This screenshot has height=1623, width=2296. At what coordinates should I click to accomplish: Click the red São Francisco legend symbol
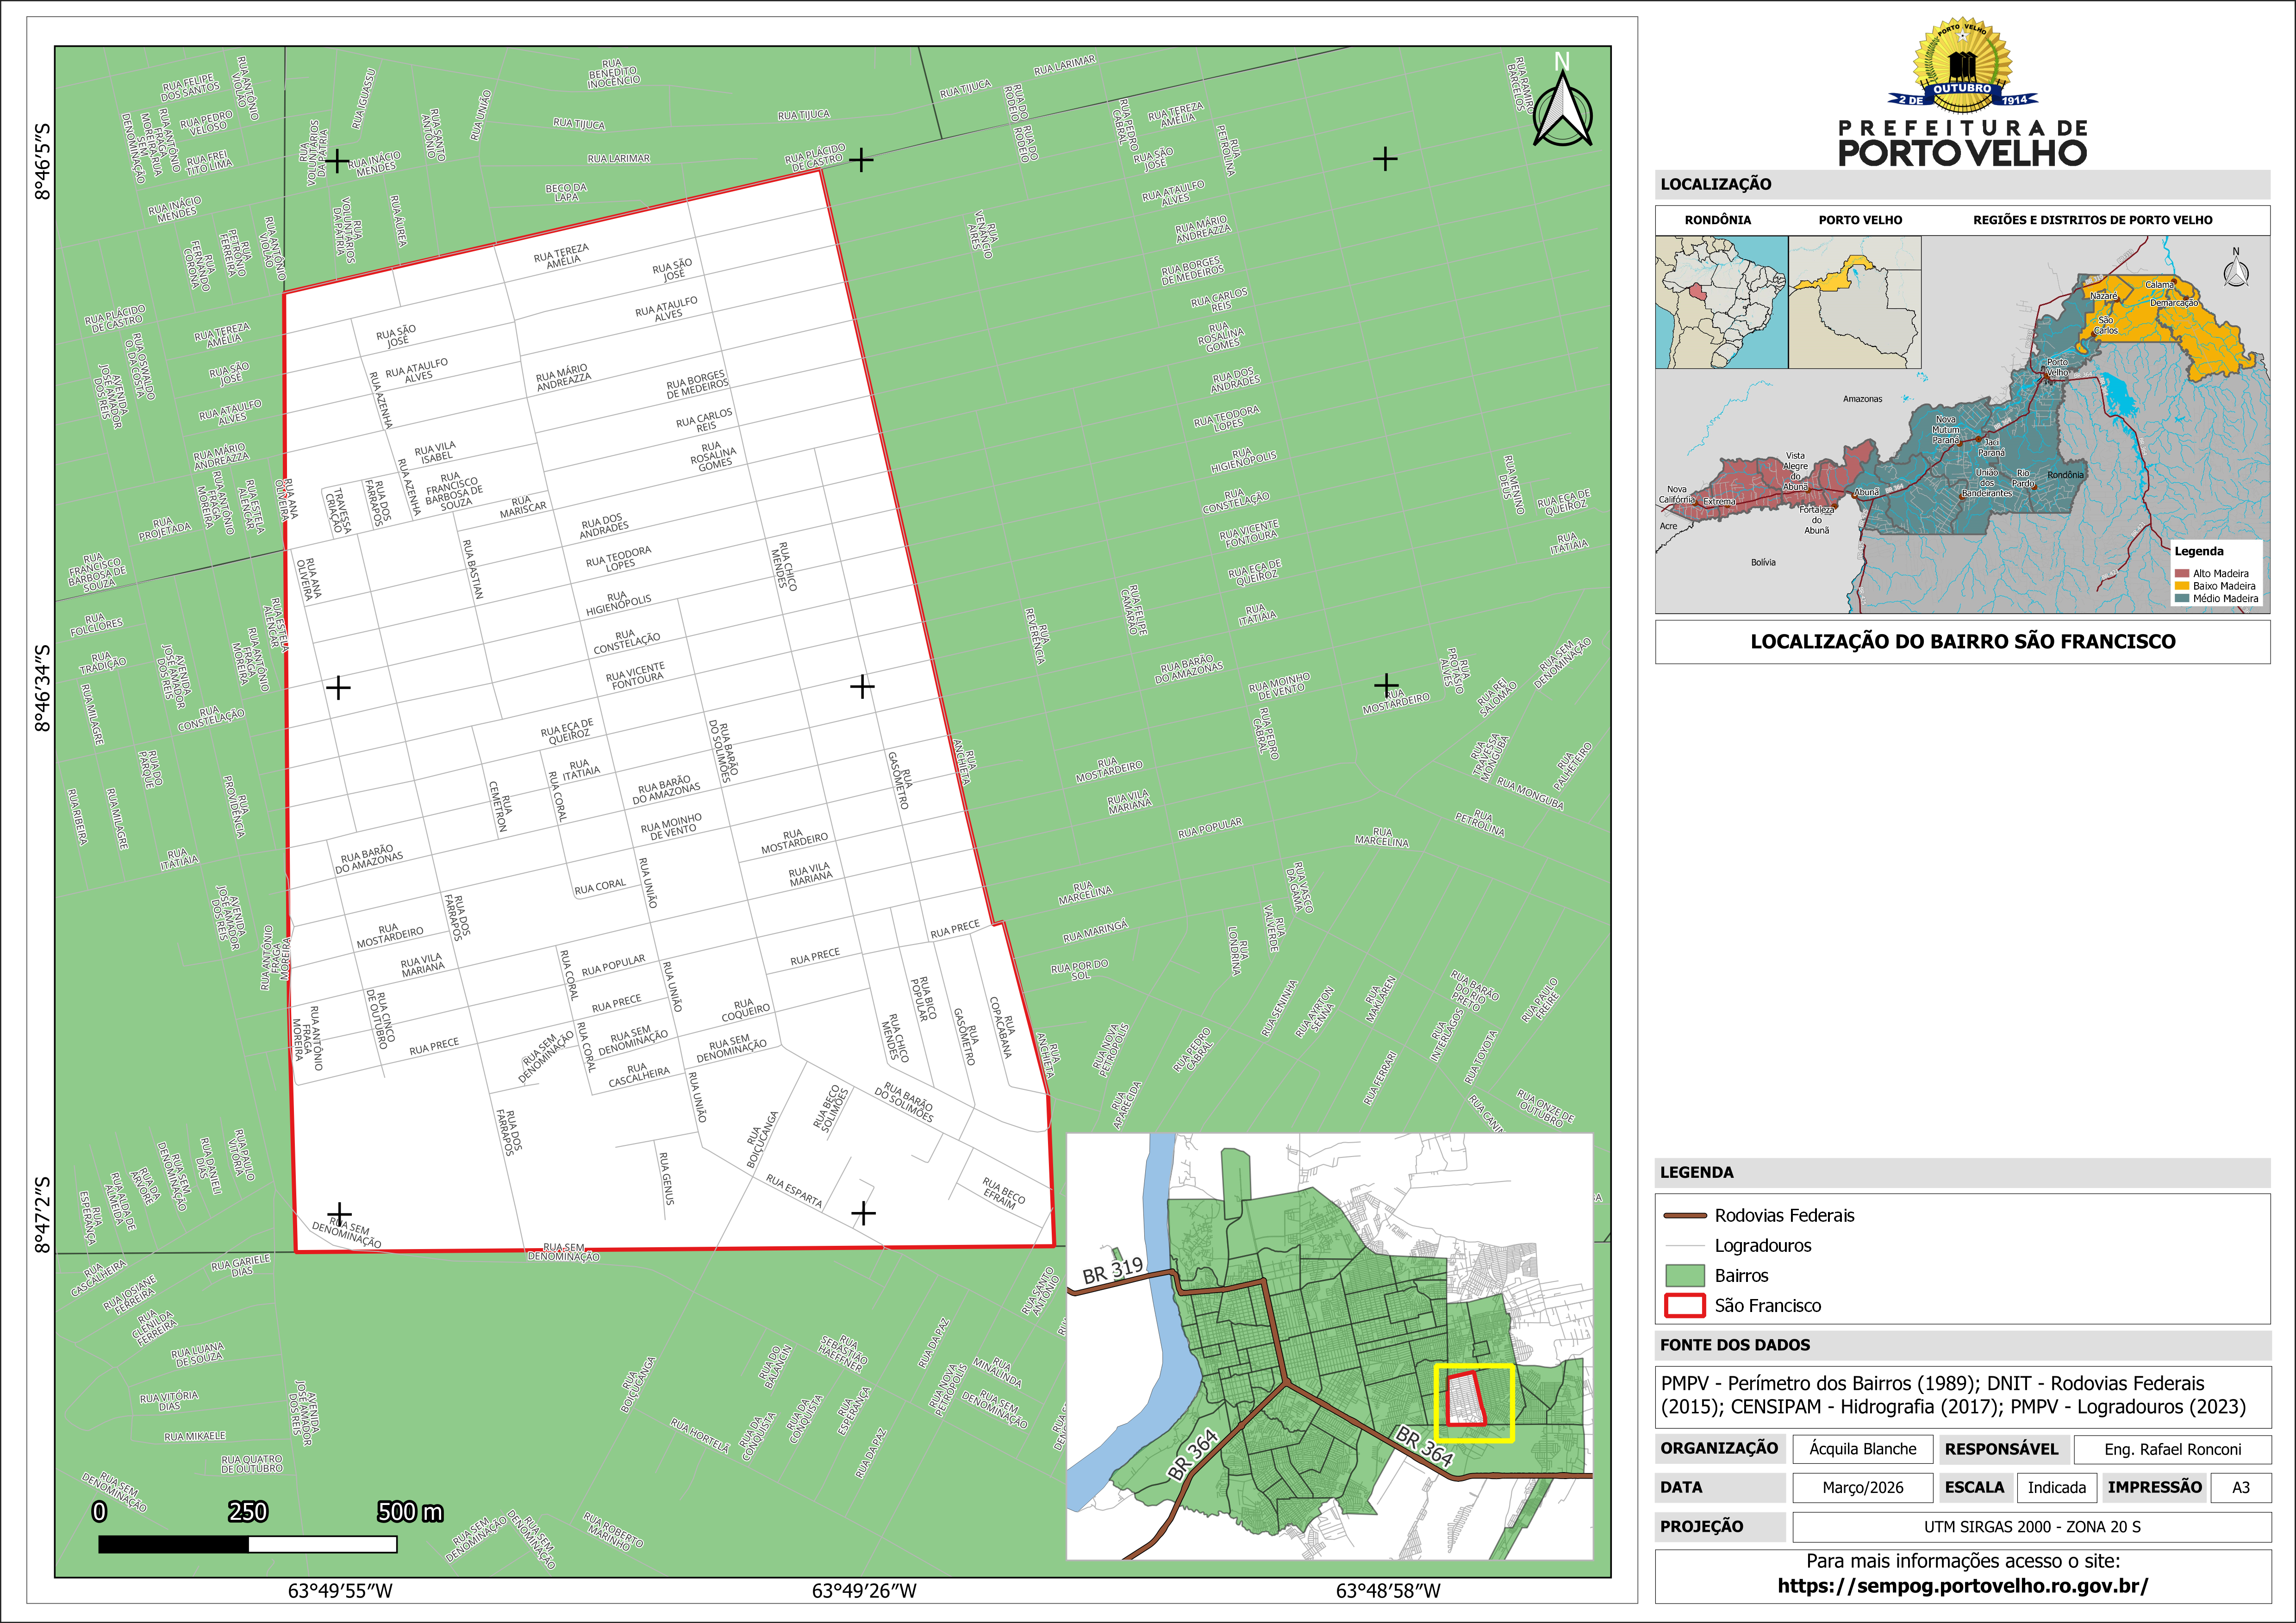[x=1684, y=1305]
